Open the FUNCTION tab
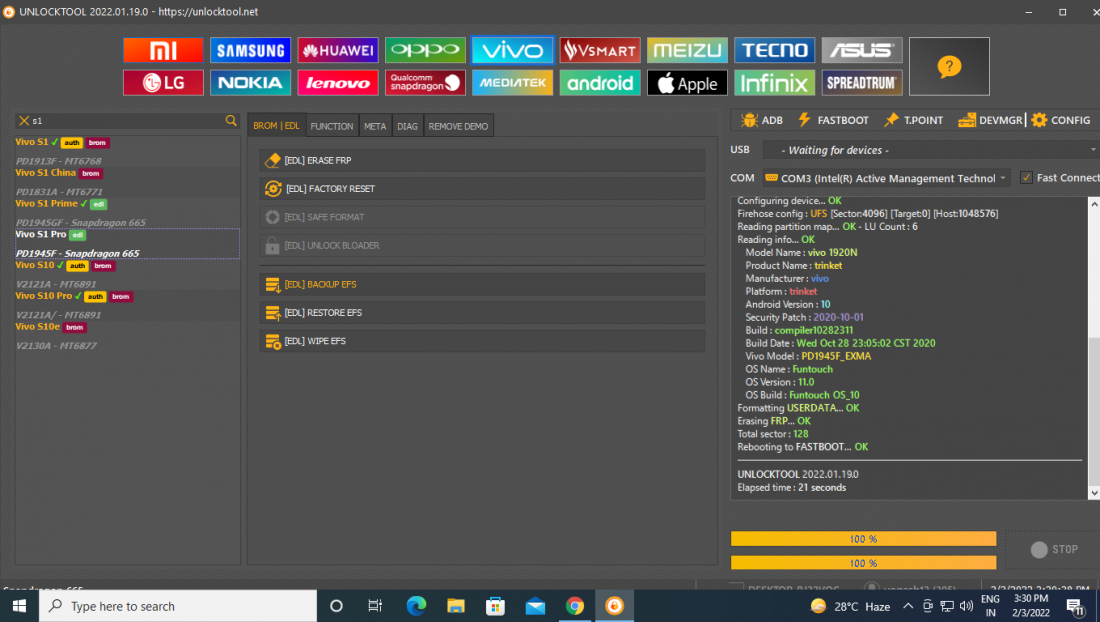The image size is (1100, 622). (332, 126)
